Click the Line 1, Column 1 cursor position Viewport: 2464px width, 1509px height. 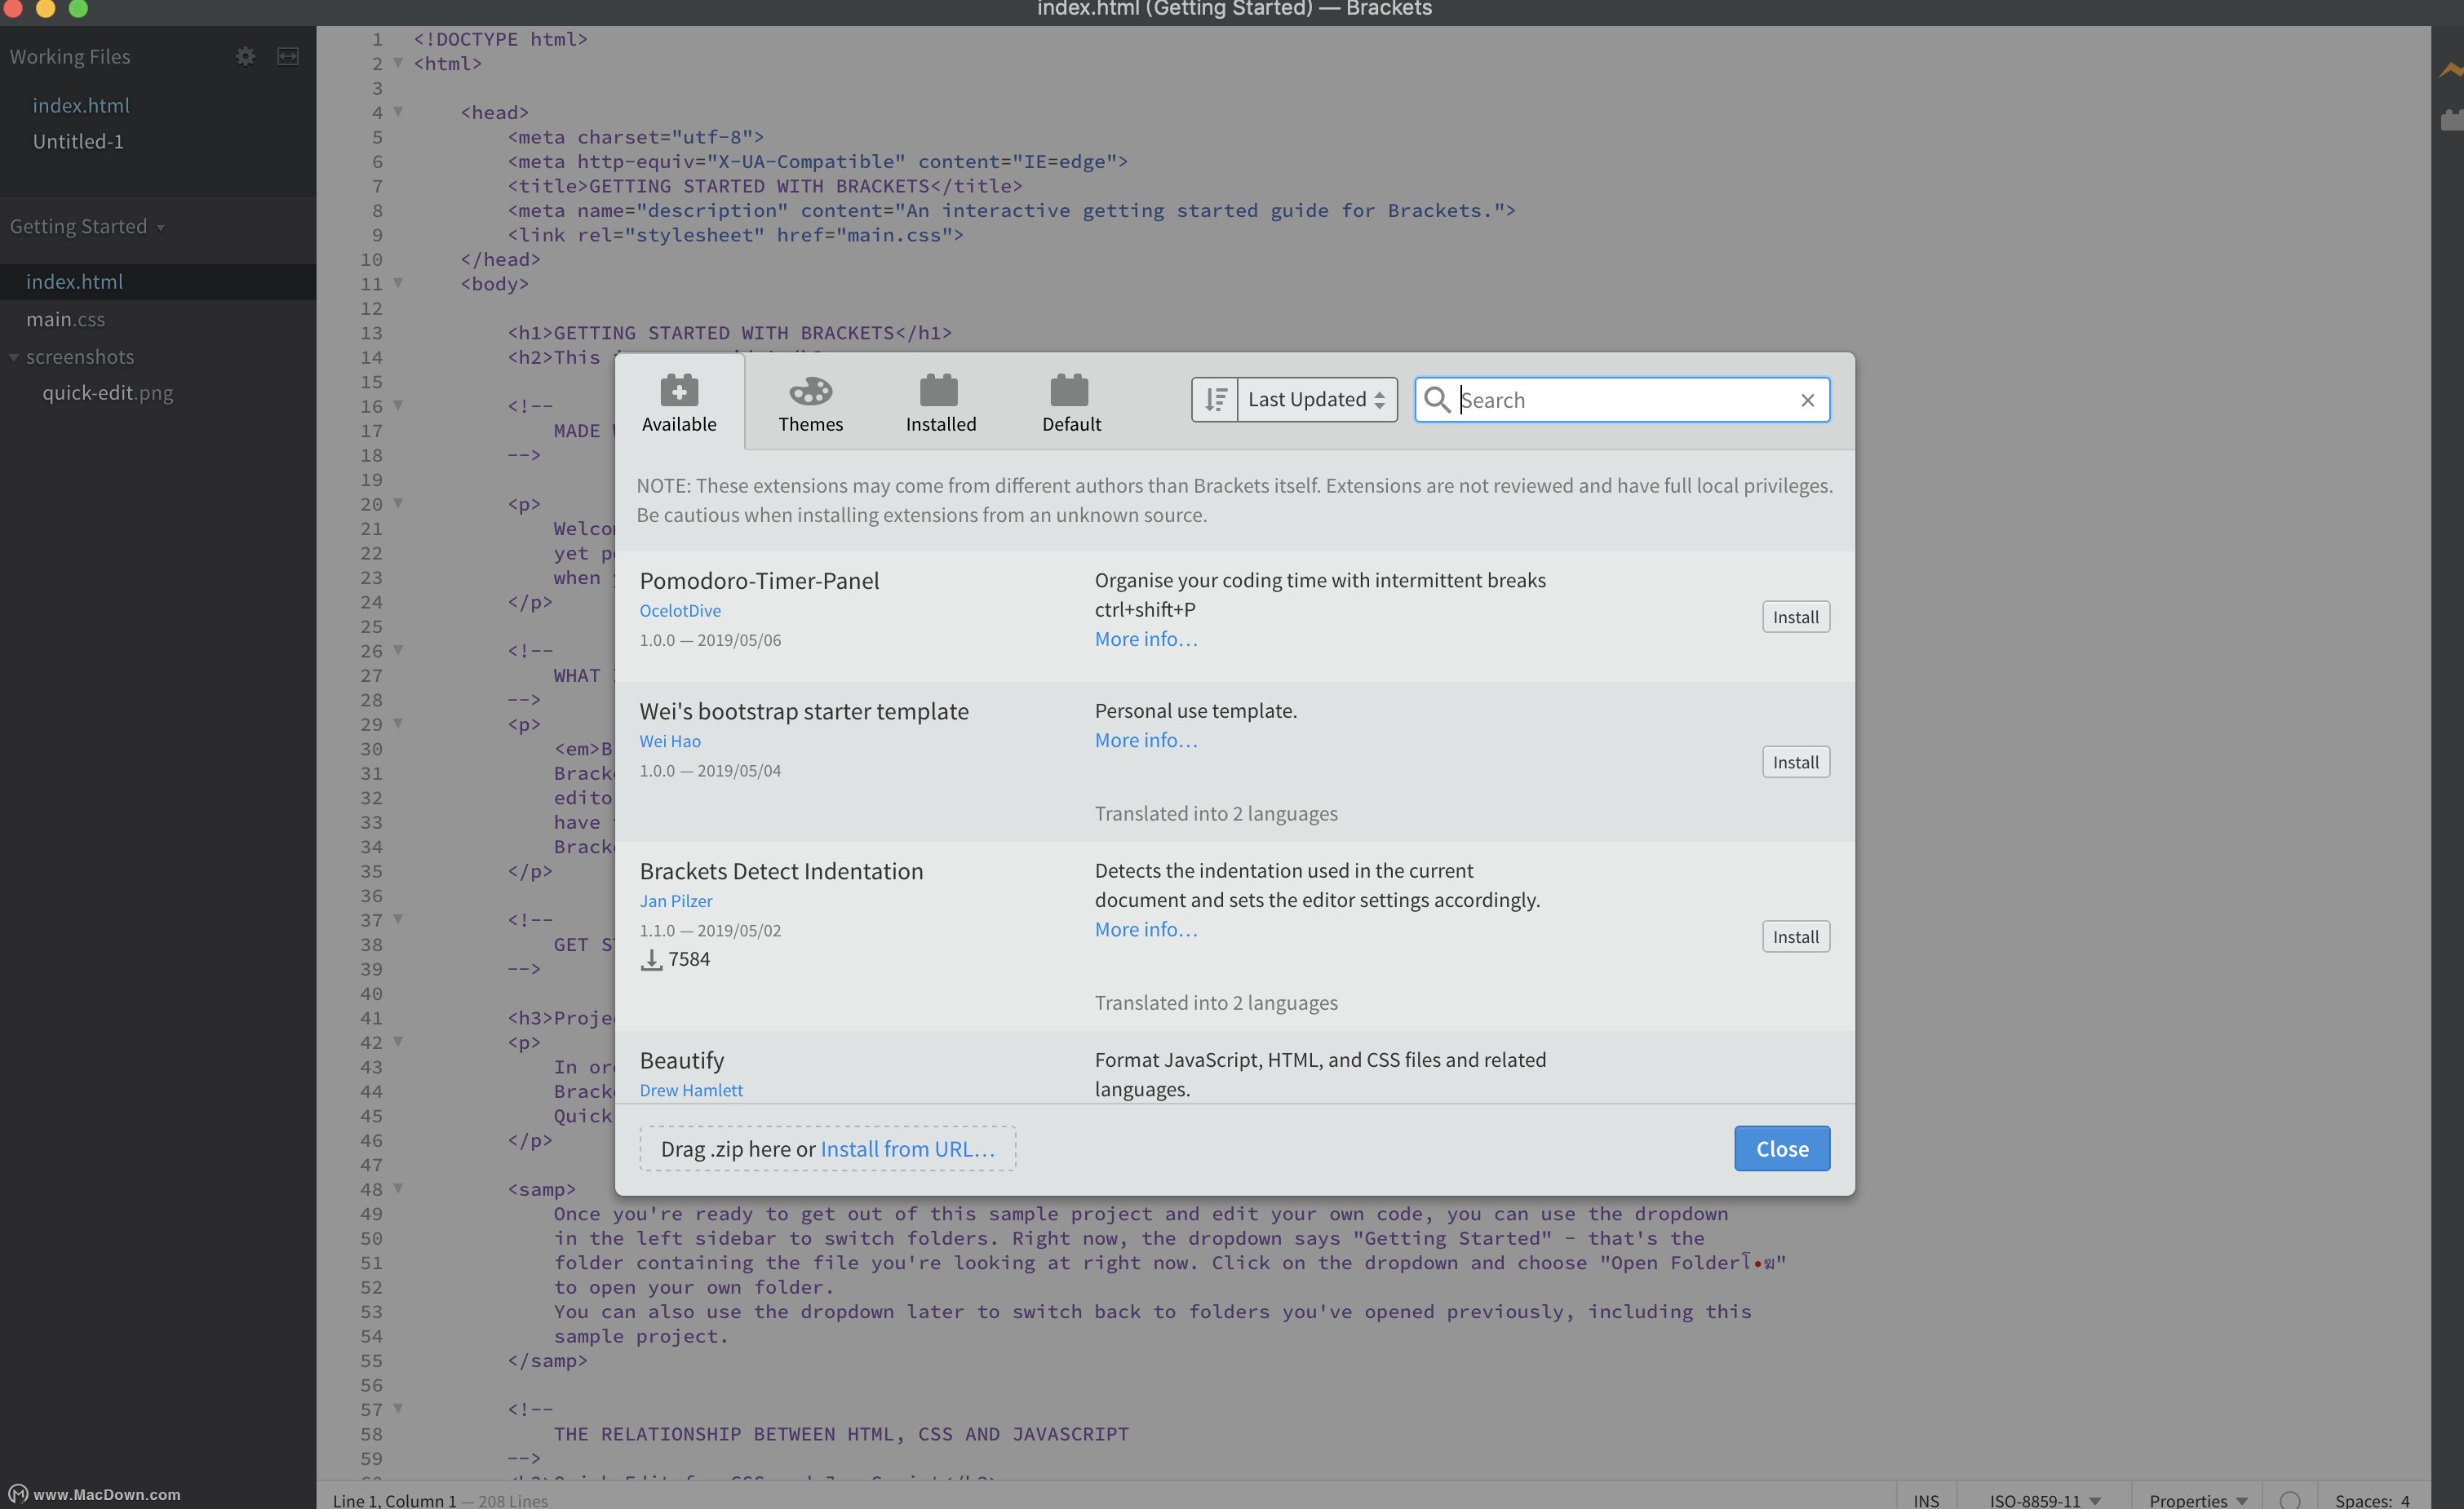coord(394,1500)
